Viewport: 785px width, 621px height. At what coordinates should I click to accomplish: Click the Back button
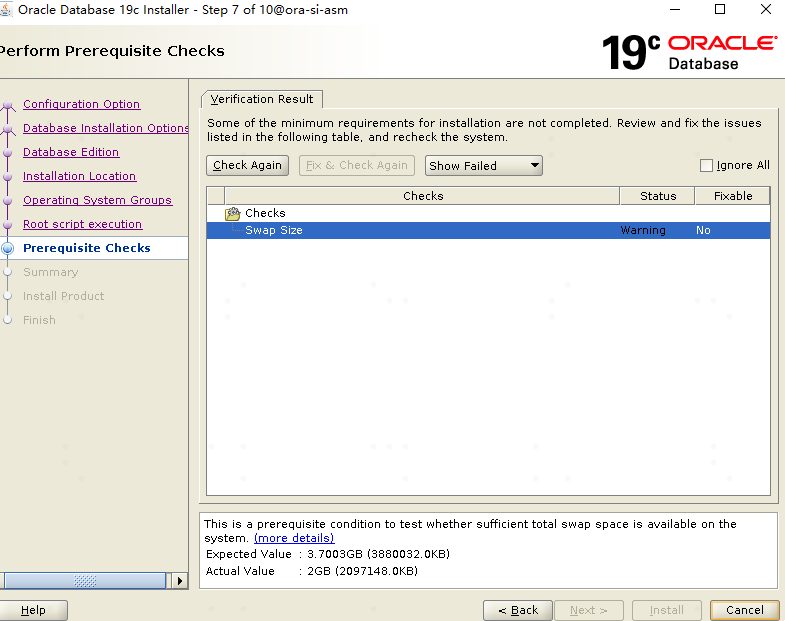pyautogui.click(x=518, y=610)
